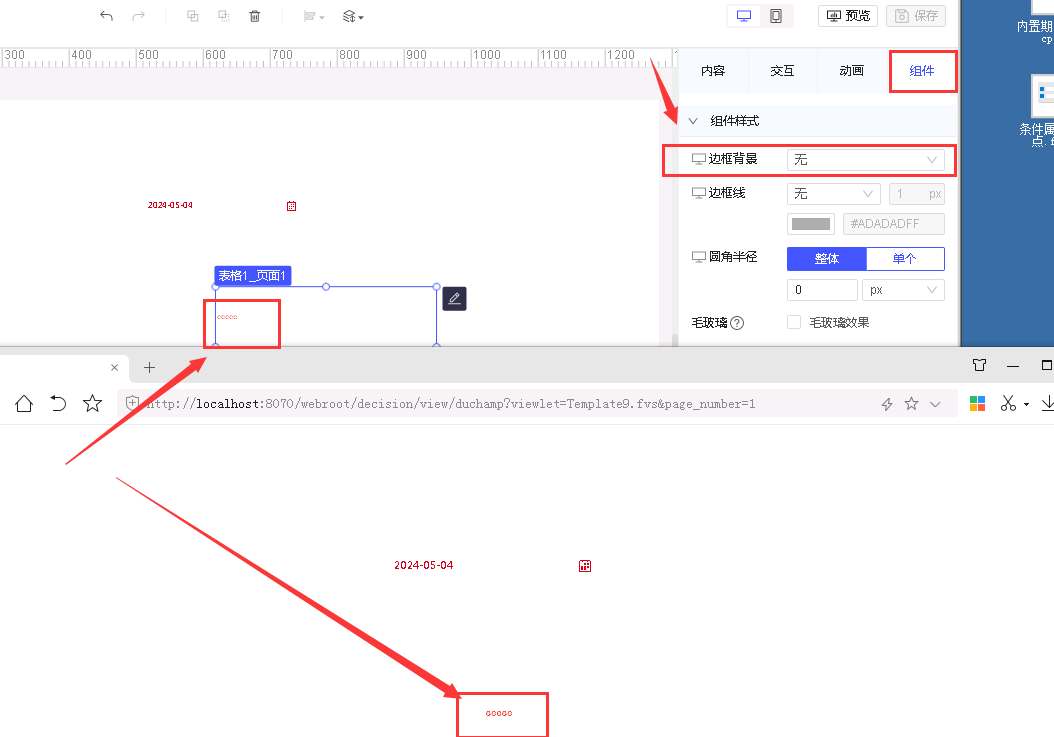
Task: Click the device icon beside 边框背景
Action: (x=698, y=159)
